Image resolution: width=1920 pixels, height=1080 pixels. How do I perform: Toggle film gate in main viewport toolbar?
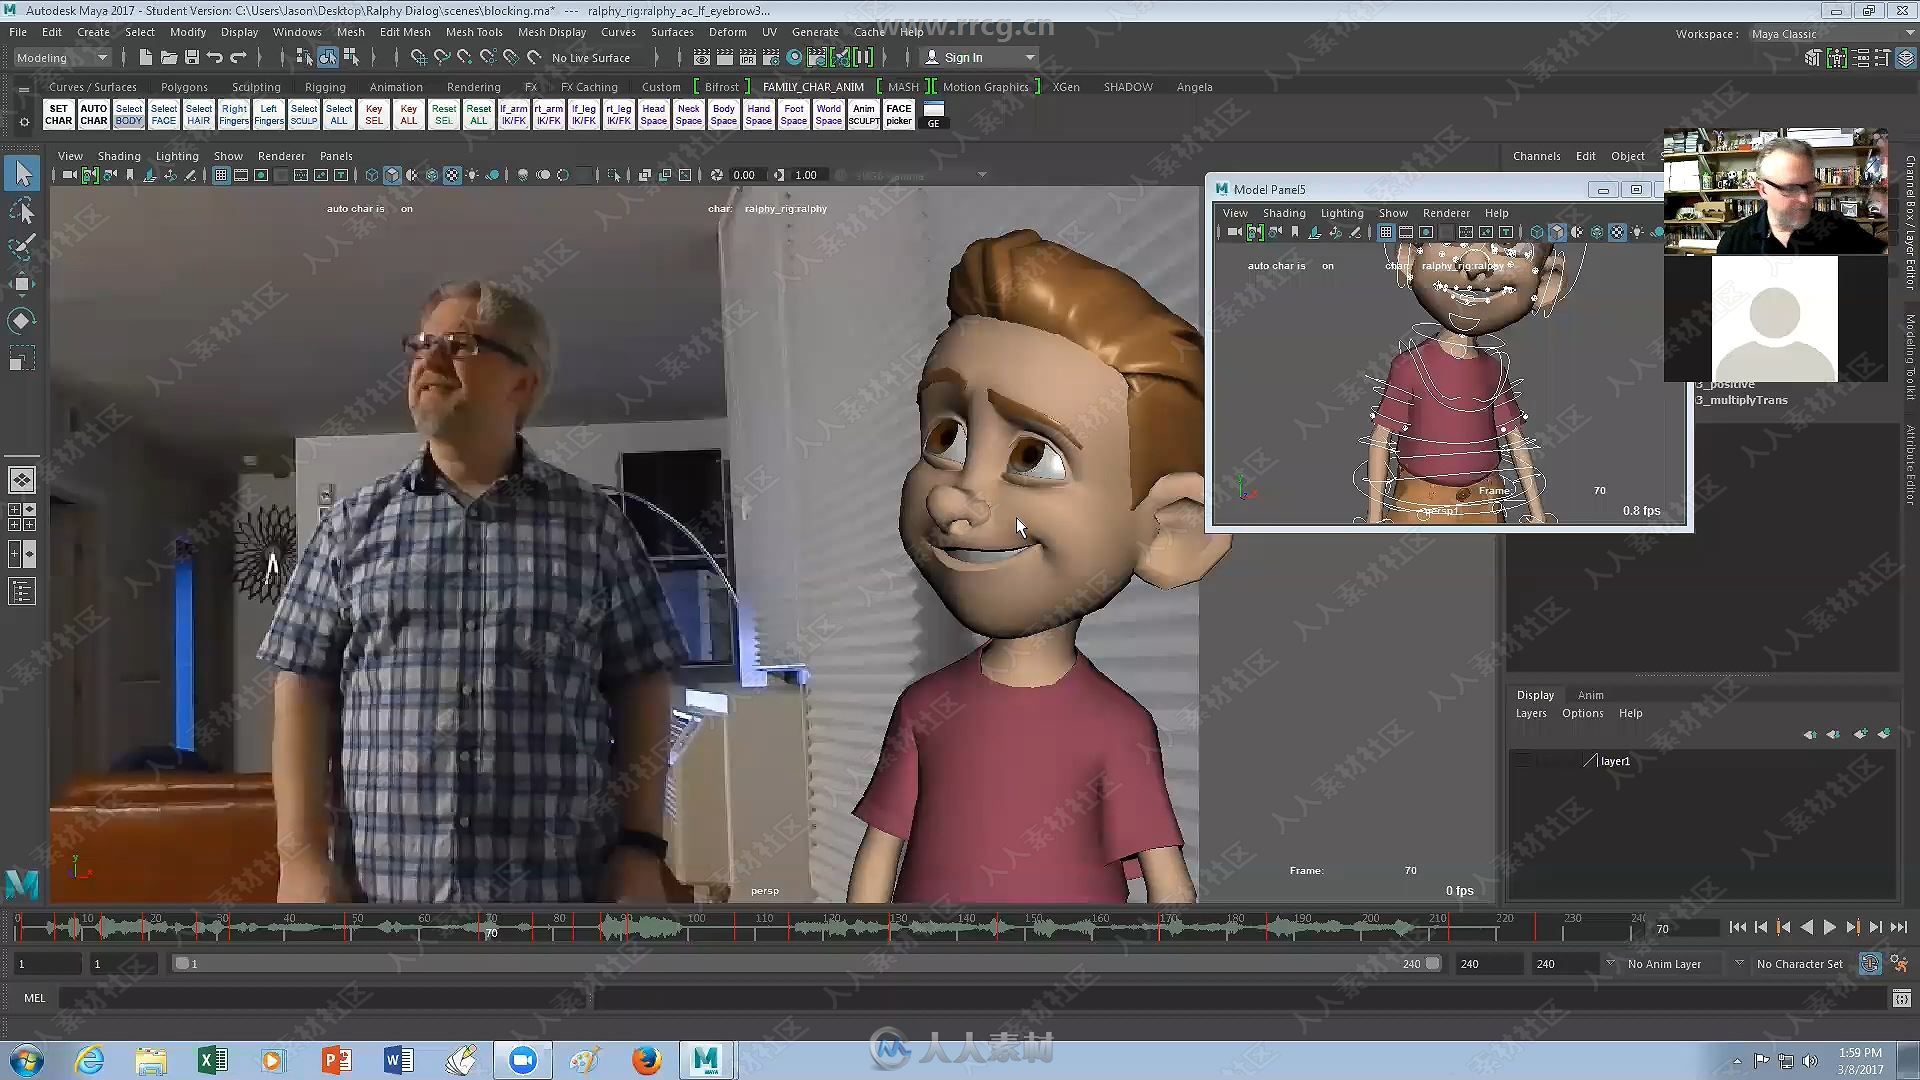point(241,175)
